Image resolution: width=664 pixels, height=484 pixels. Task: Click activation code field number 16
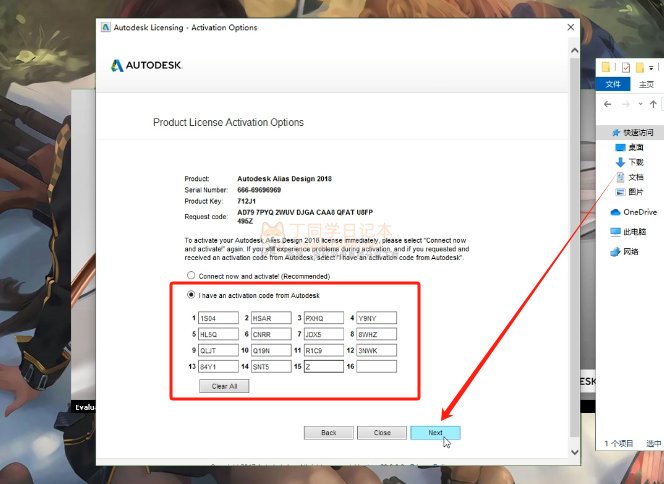(x=376, y=367)
